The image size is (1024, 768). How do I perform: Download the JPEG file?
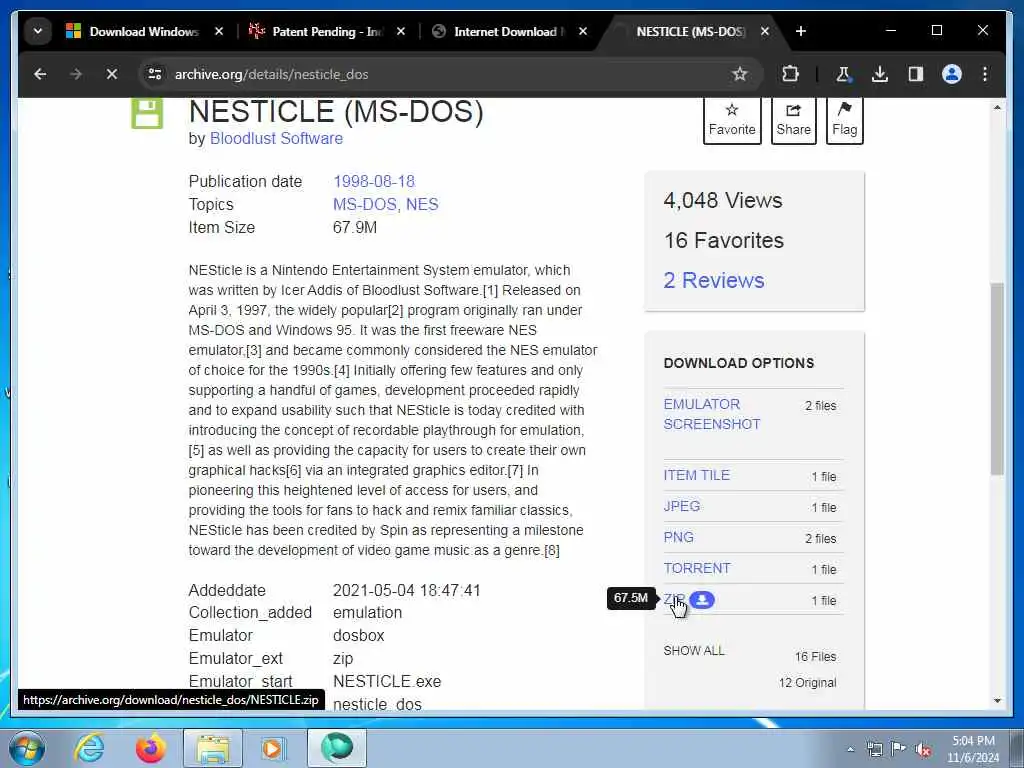click(x=682, y=506)
